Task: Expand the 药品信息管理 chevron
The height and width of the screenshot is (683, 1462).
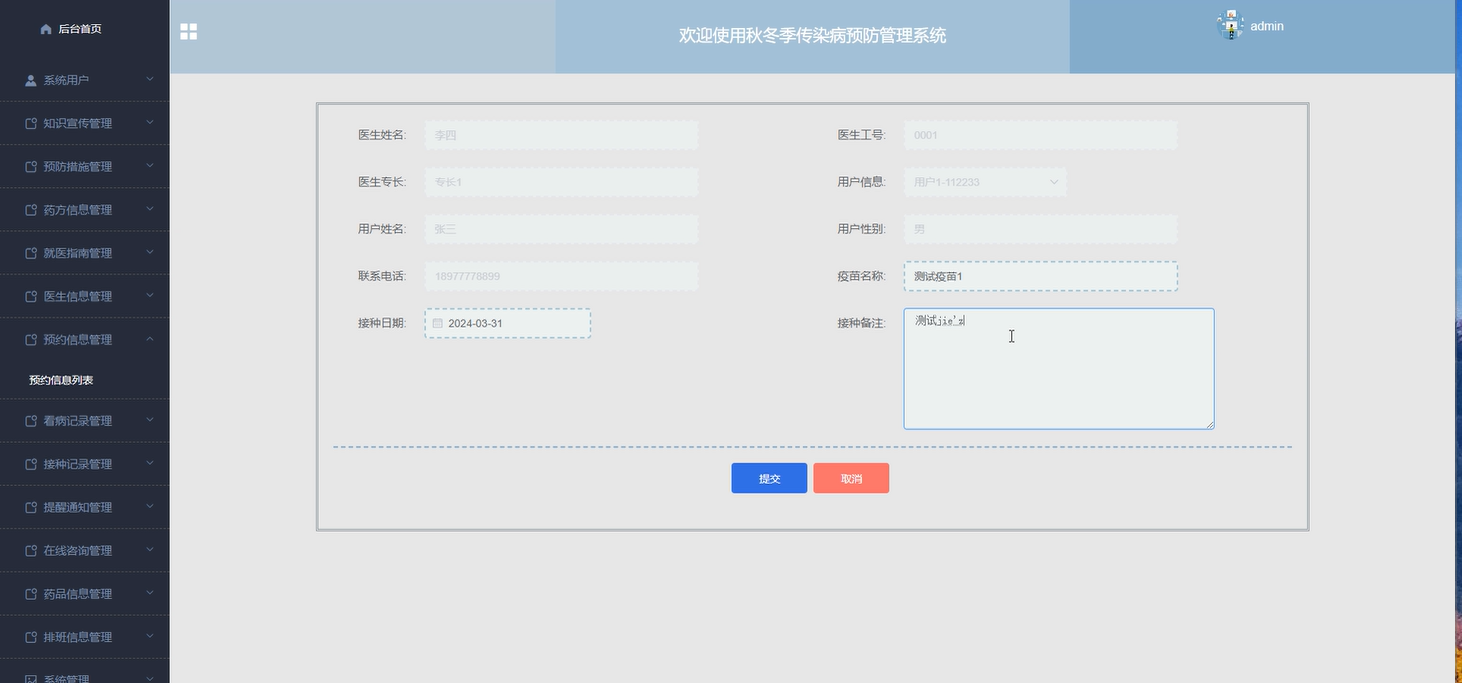Action: 150,593
